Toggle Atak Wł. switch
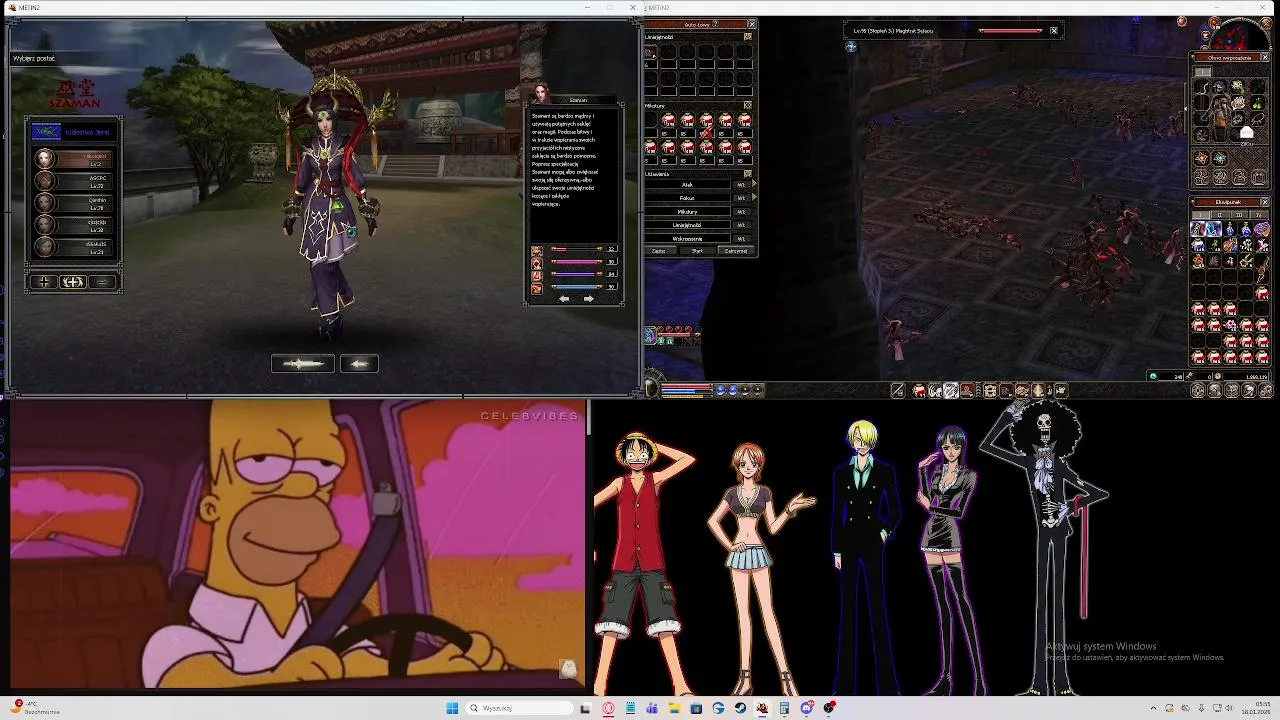The image size is (1280, 720). tap(741, 184)
